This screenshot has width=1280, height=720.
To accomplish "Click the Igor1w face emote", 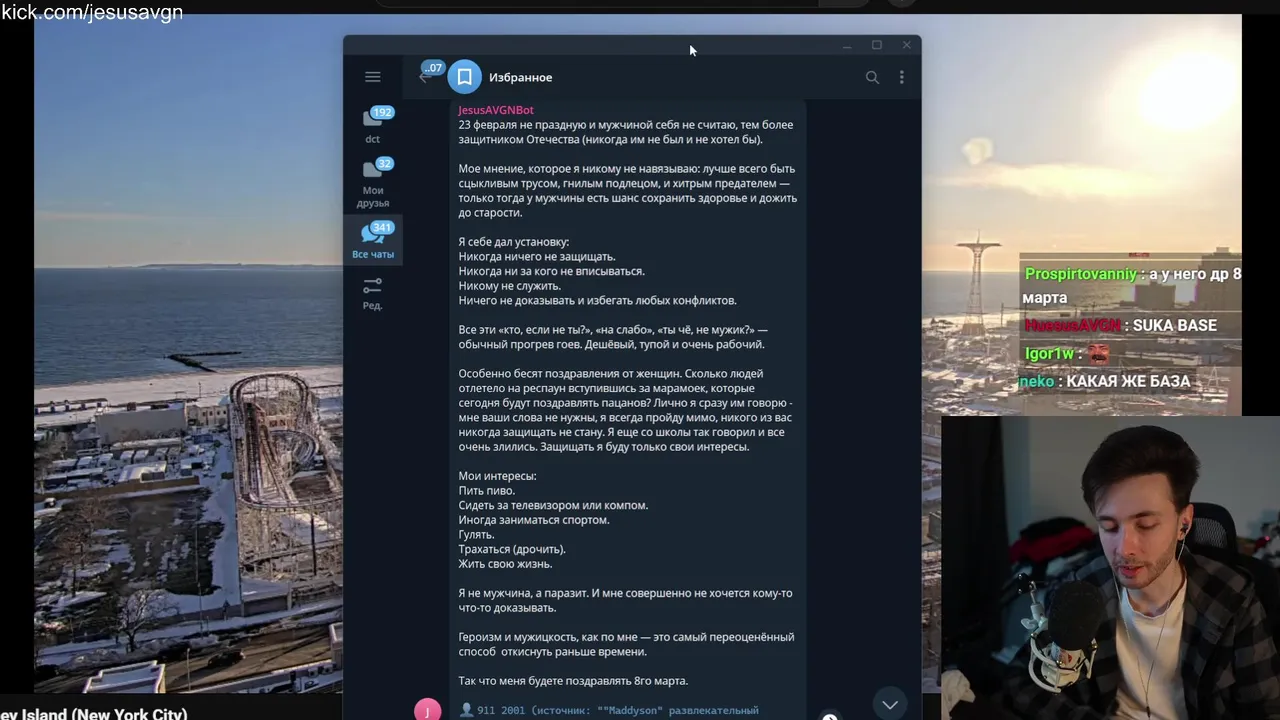I will point(1098,354).
